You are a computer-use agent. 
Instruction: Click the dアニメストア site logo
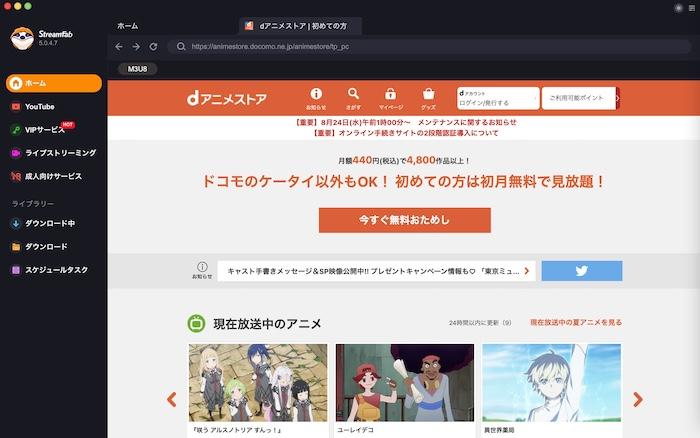[x=227, y=99]
